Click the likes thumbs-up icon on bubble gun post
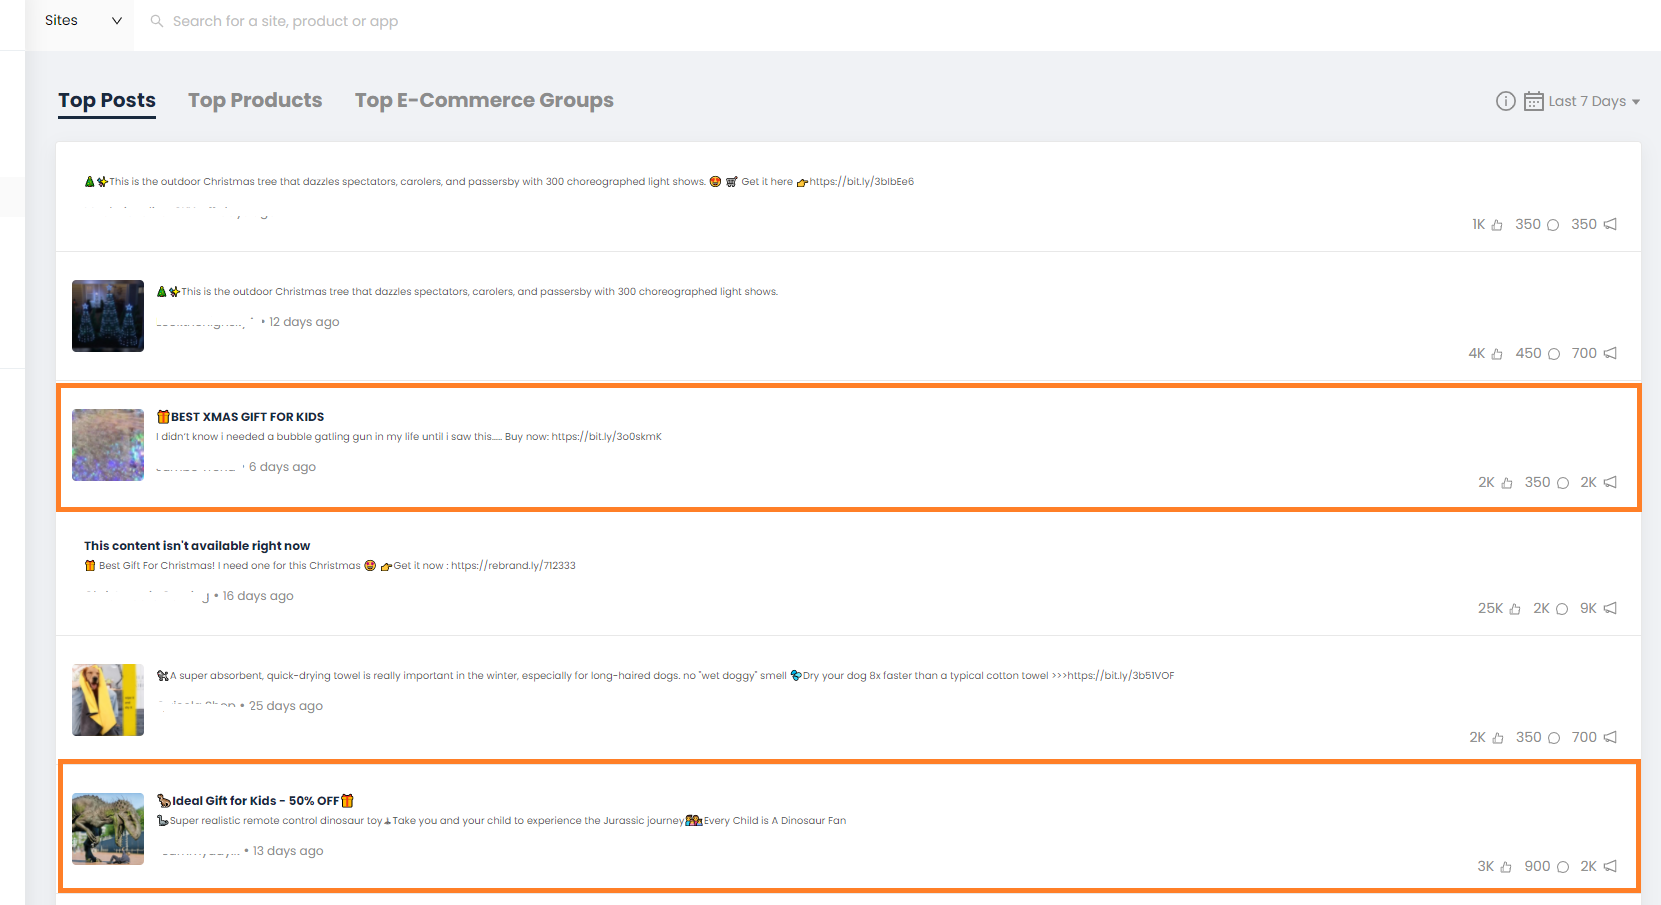The width and height of the screenshot is (1661, 905). pos(1507,483)
